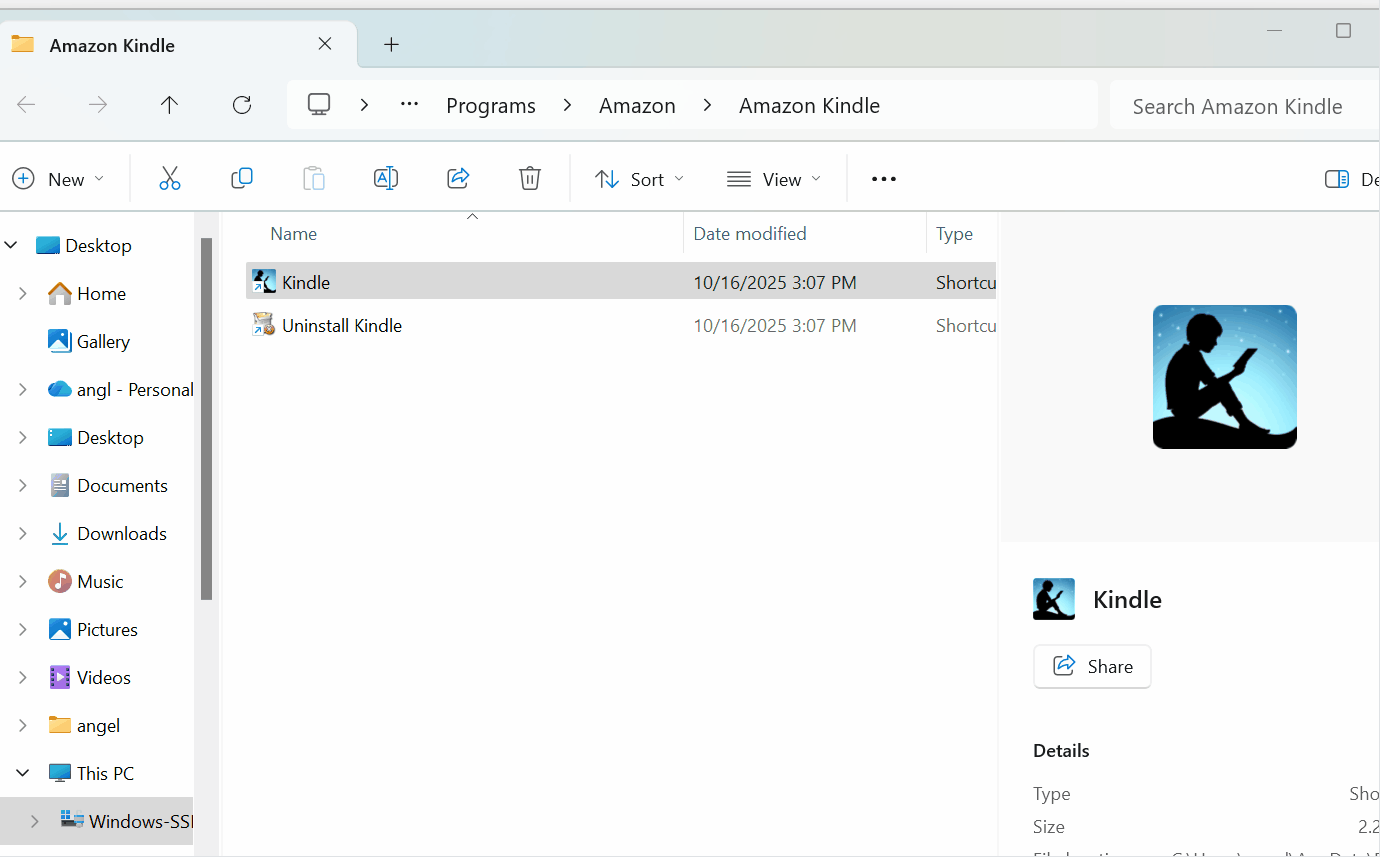Refresh the current folder view
The width and height of the screenshot is (1380, 857).
click(242, 105)
